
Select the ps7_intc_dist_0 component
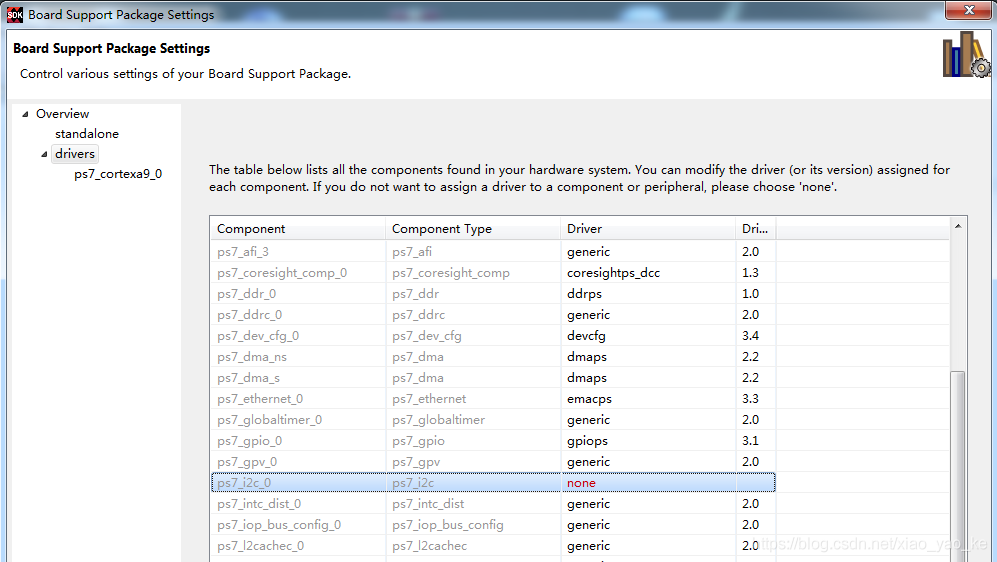point(298,504)
